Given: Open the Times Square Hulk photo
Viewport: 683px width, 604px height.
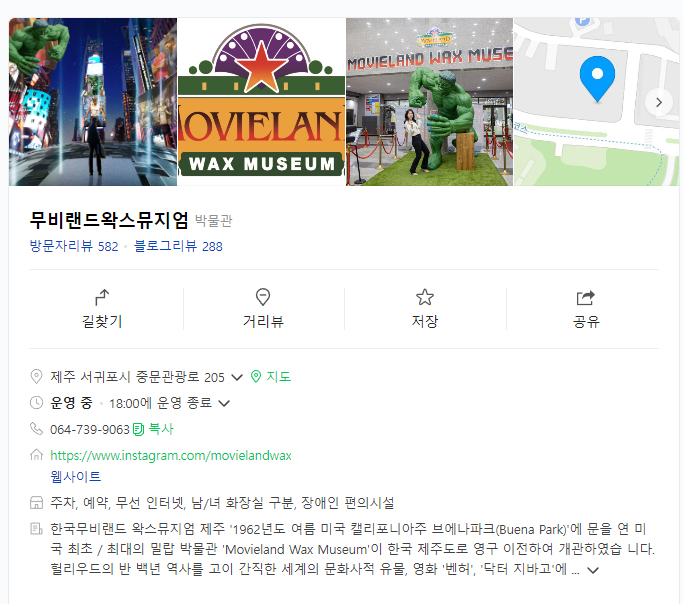Looking at the screenshot, I should 93,102.
